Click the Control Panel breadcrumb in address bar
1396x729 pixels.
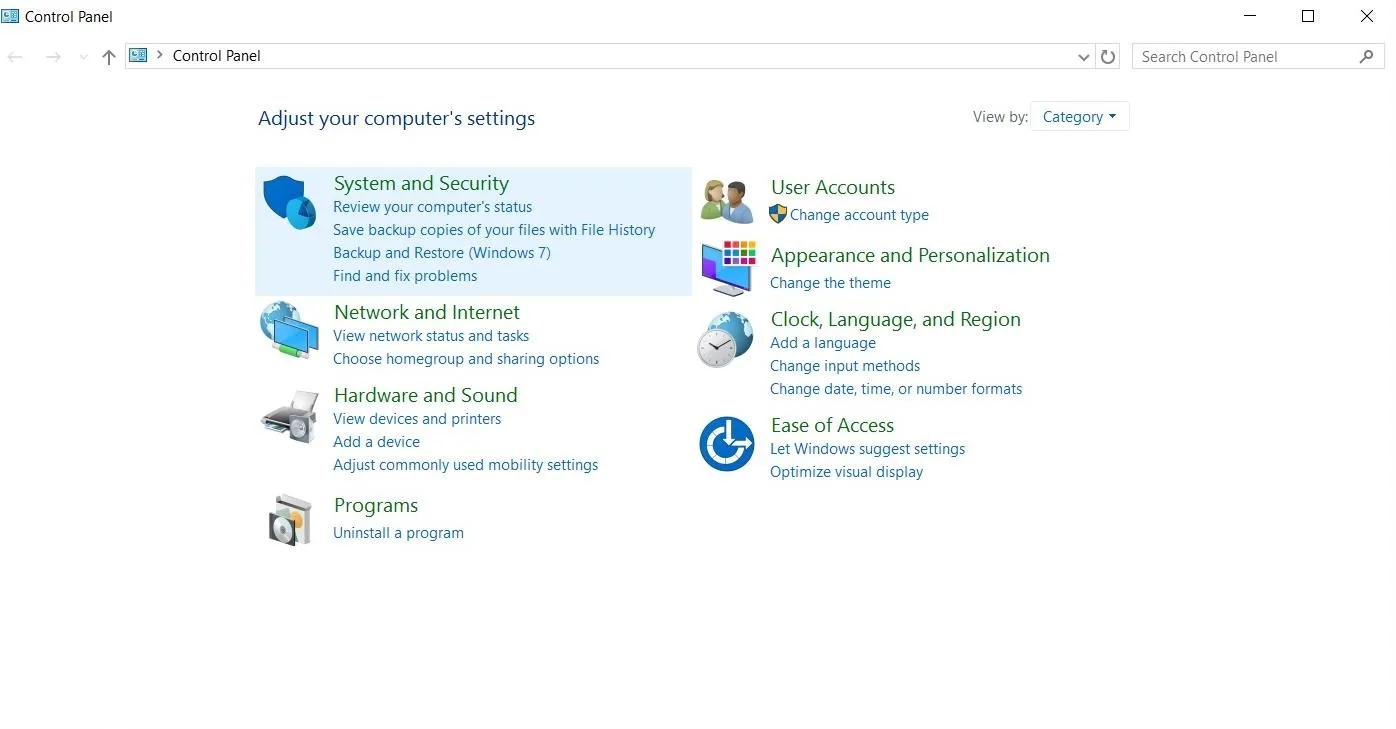[216, 56]
